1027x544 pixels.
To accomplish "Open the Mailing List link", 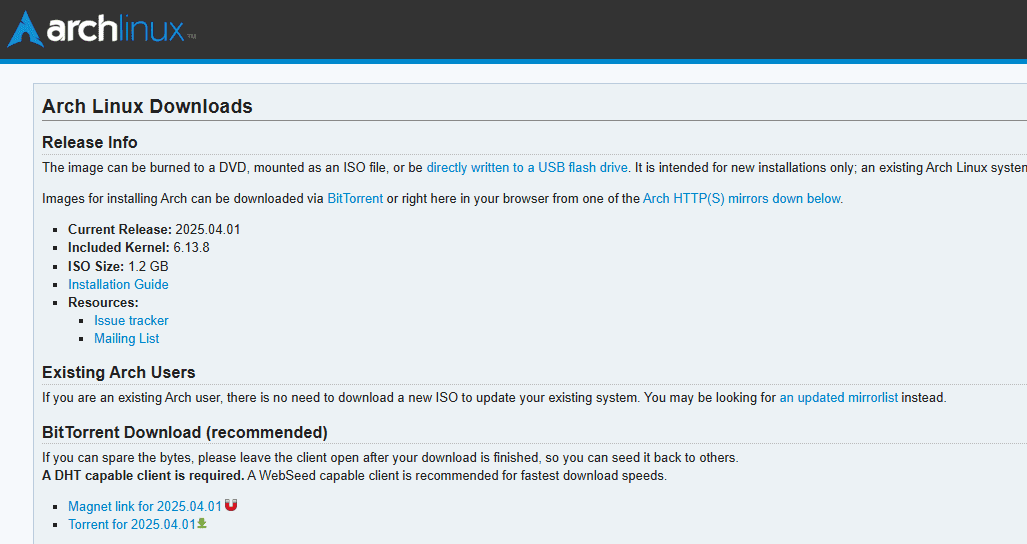I will tap(127, 338).
